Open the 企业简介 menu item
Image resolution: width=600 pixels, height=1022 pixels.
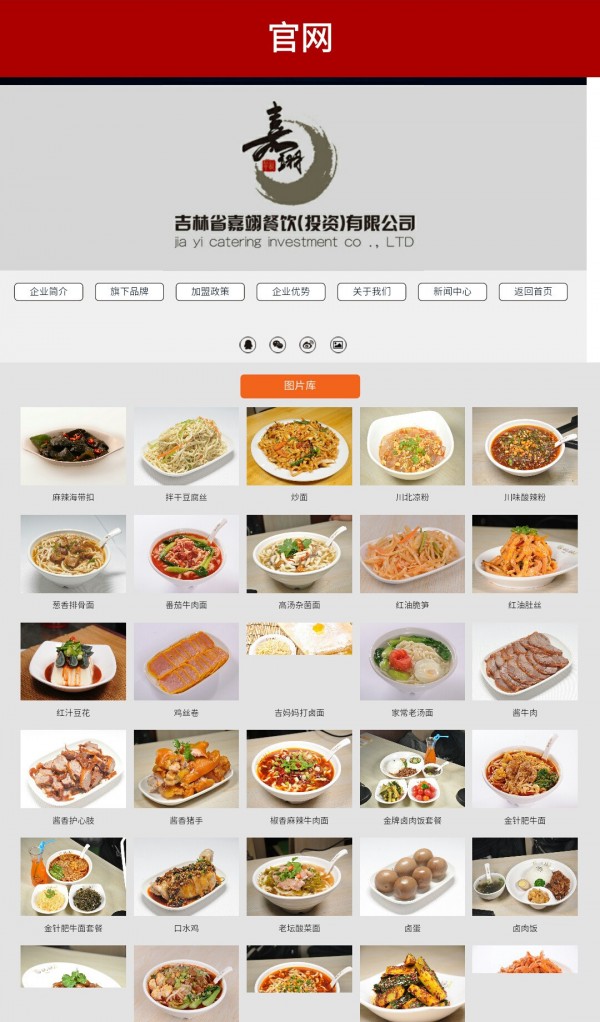(49, 291)
